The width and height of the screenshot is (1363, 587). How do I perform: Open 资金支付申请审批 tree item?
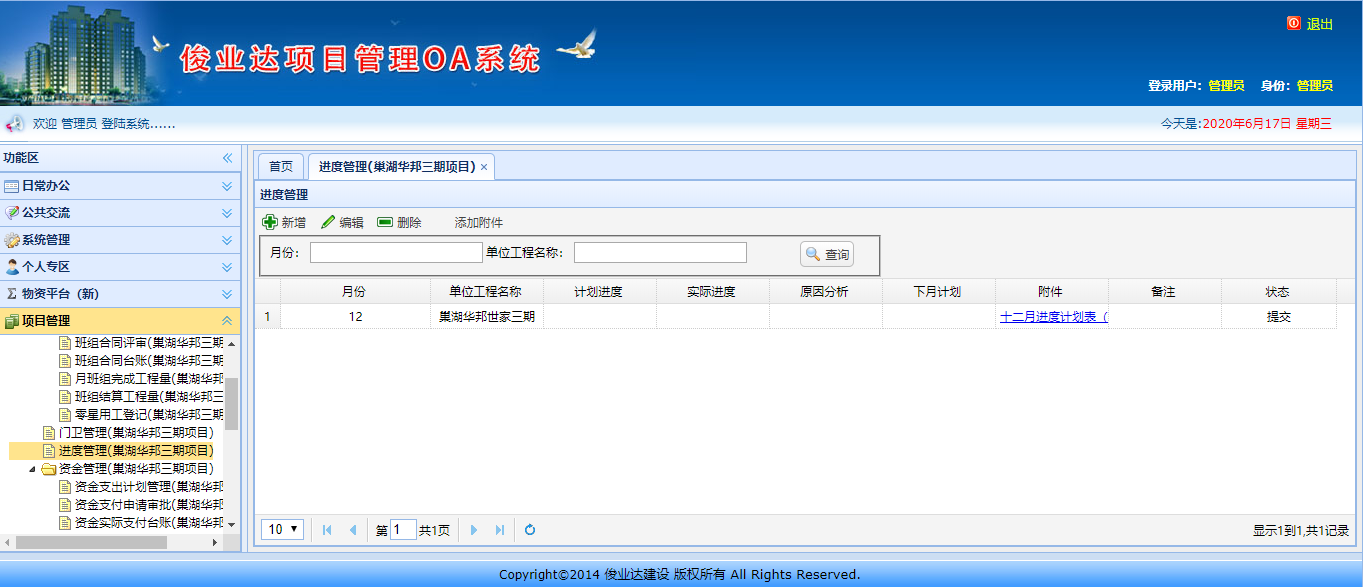point(149,504)
